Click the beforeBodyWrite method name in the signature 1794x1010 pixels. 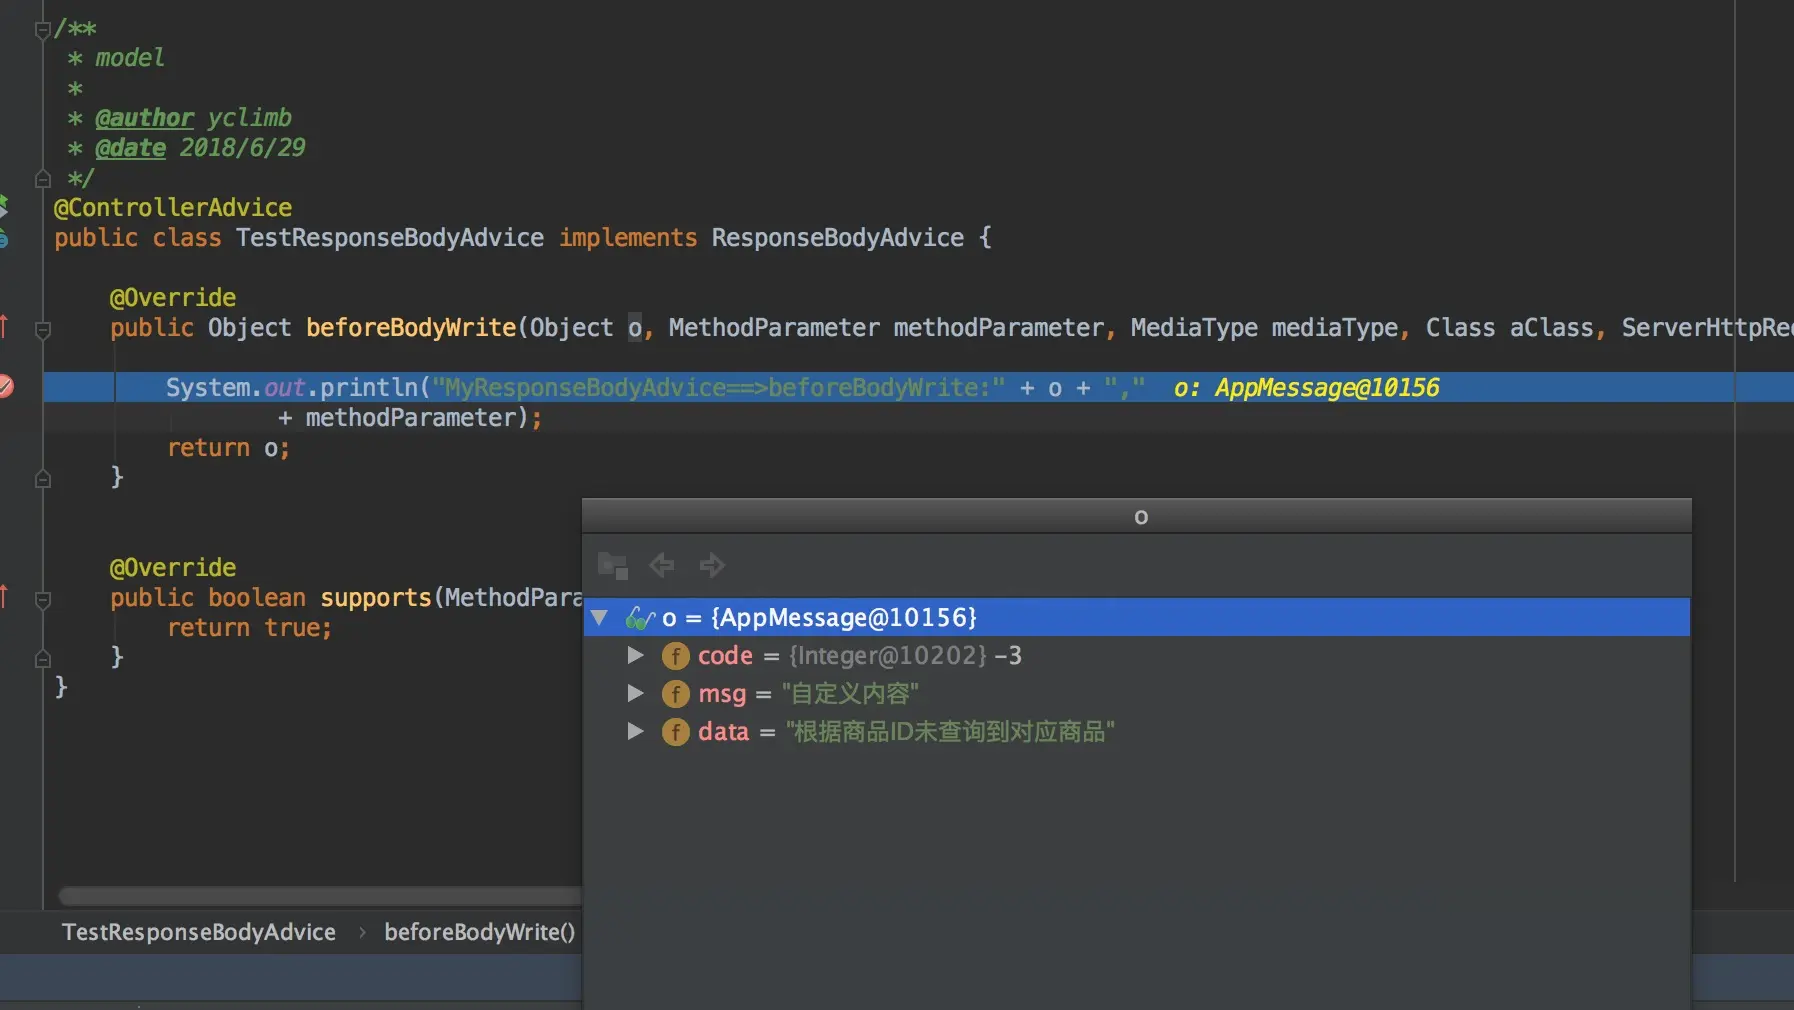(411, 328)
